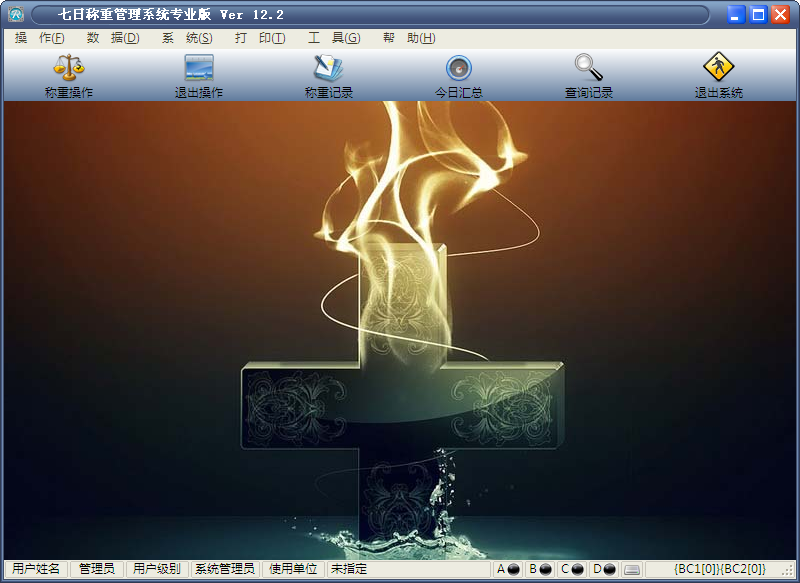This screenshot has width=800, height=583.
Task: Open the 称重操作 scales icon
Action: click(69, 67)
